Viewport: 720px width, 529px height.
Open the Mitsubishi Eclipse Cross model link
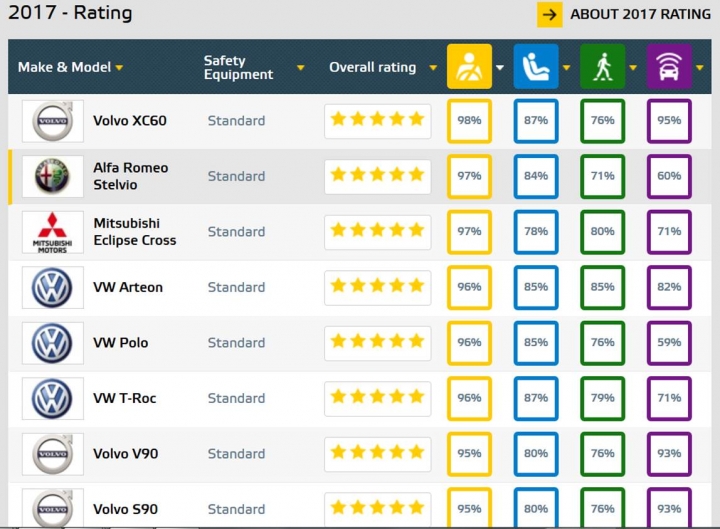(135, 231)
